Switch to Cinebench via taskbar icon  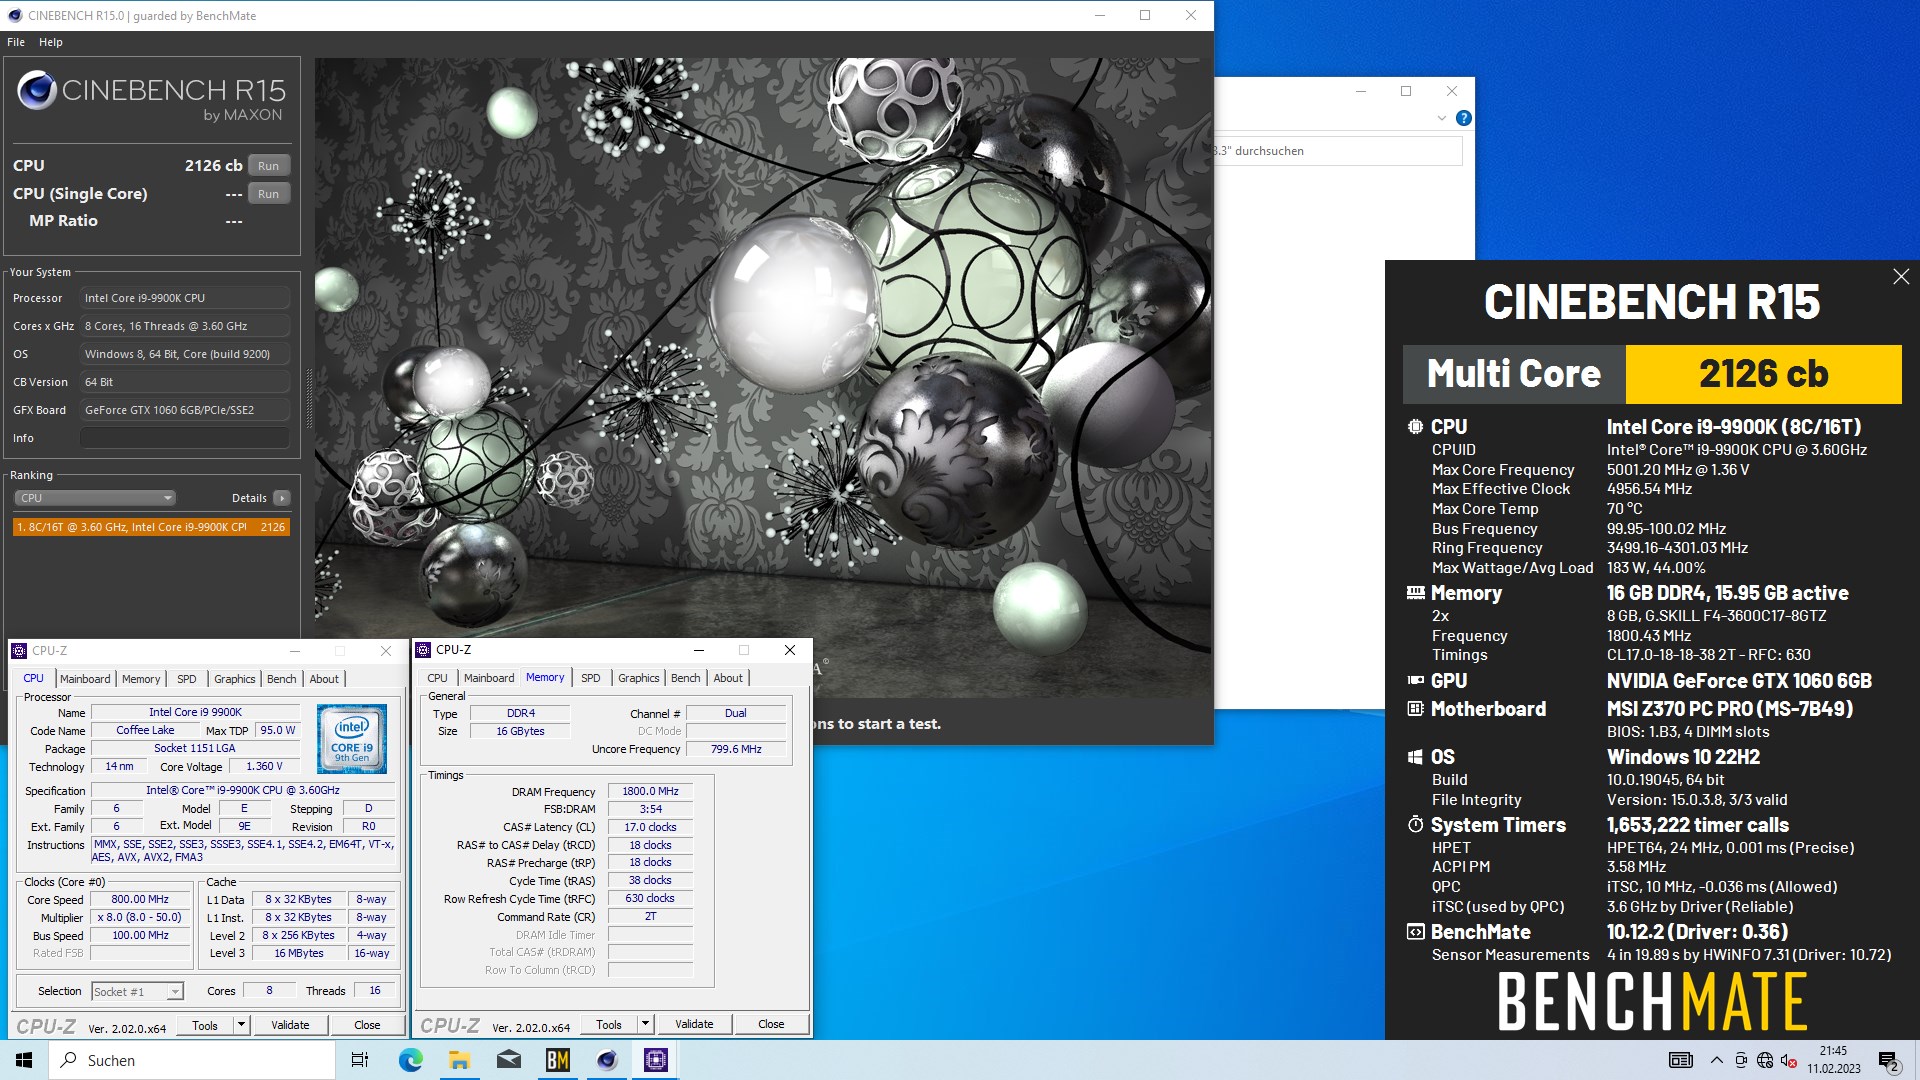(607, 1060)
